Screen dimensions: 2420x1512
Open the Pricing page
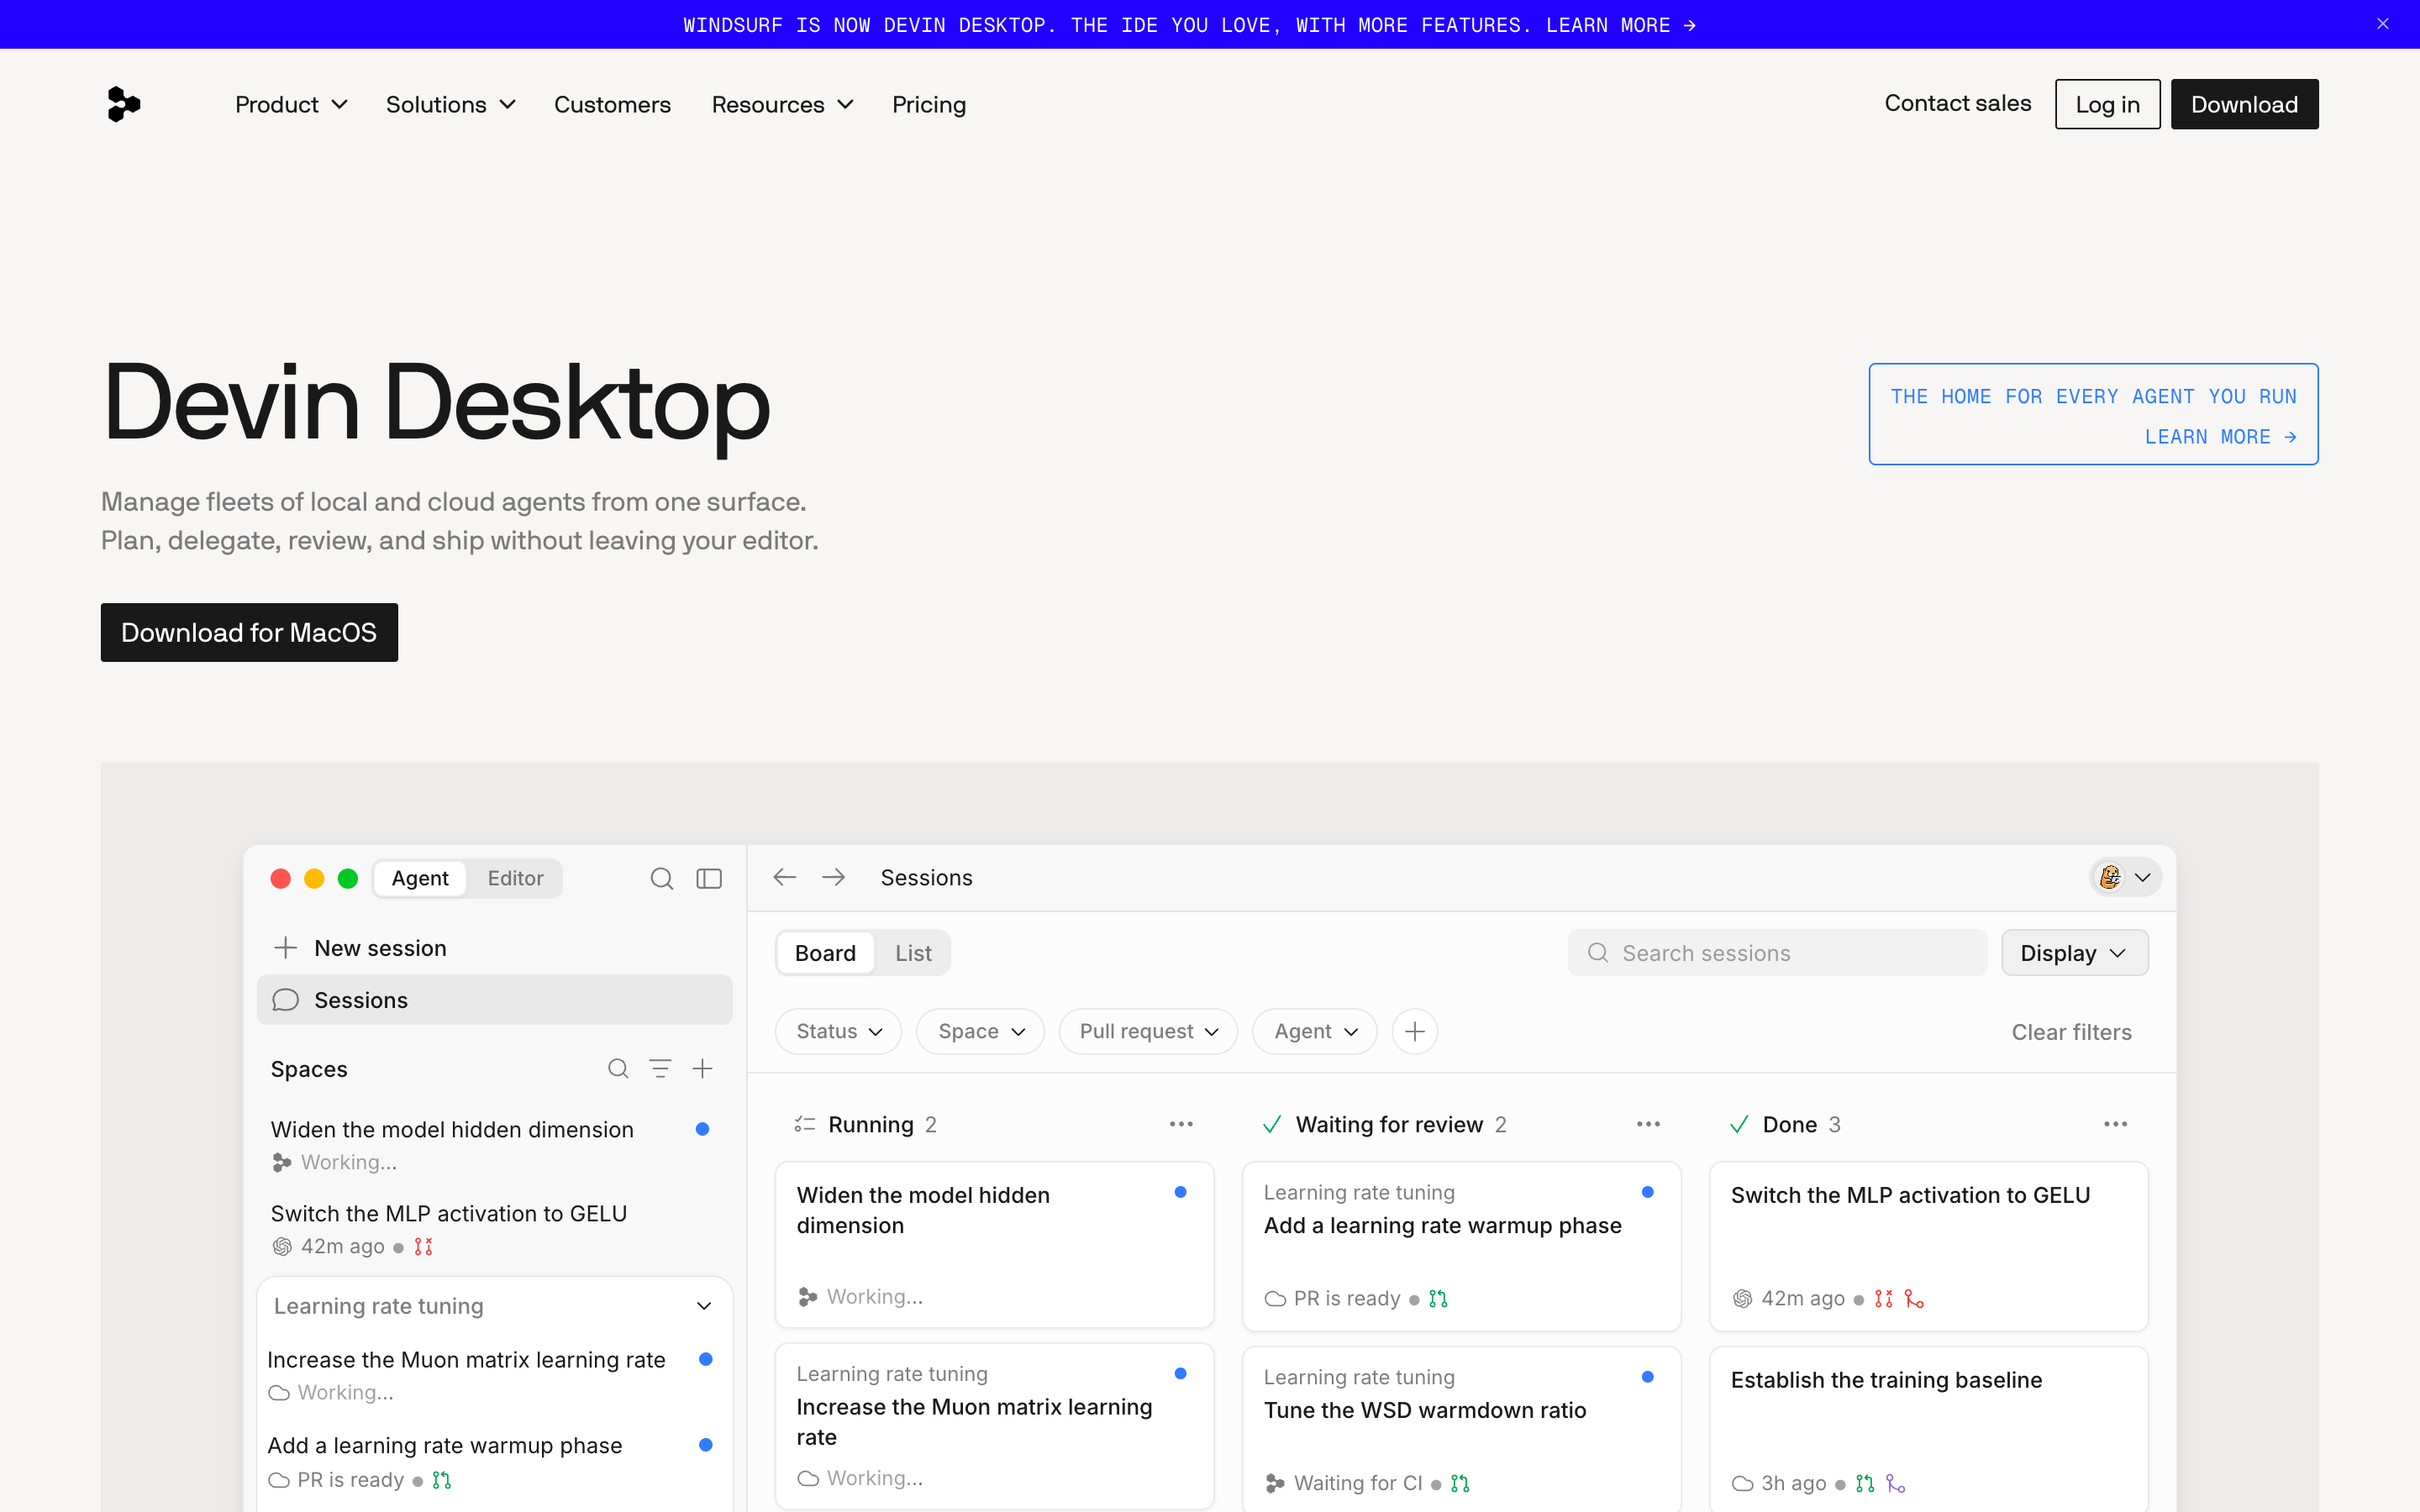point(929,104)
